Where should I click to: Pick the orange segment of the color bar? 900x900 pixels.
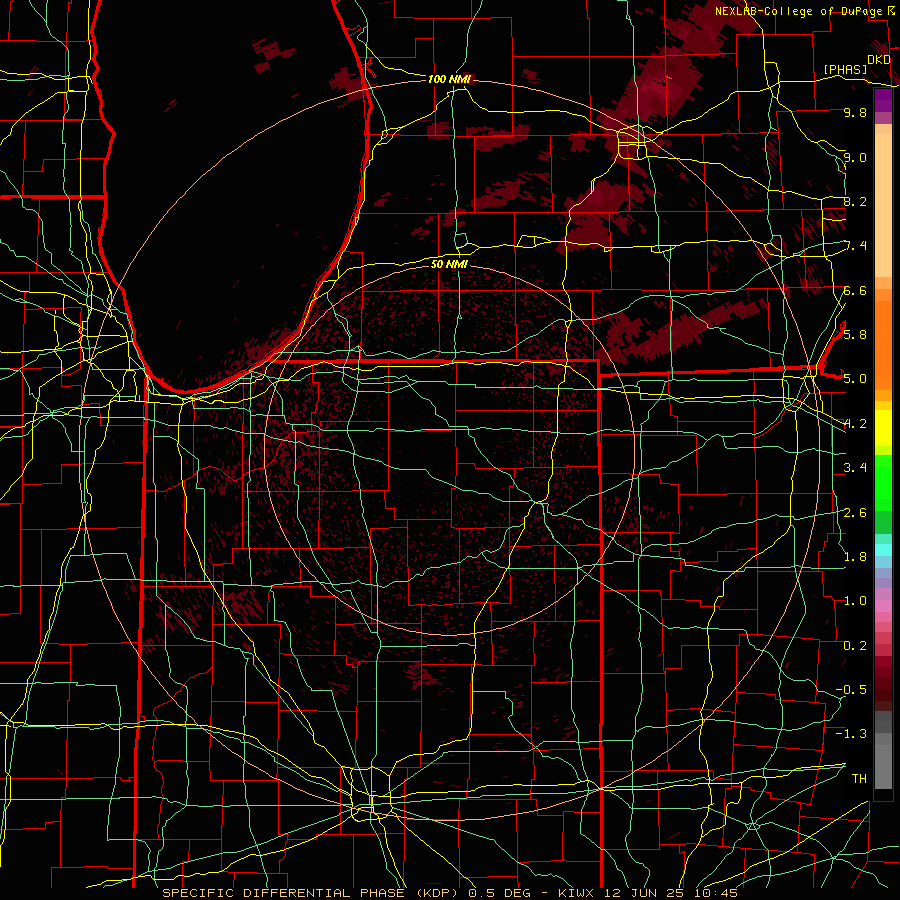click(x=883, y=346)
